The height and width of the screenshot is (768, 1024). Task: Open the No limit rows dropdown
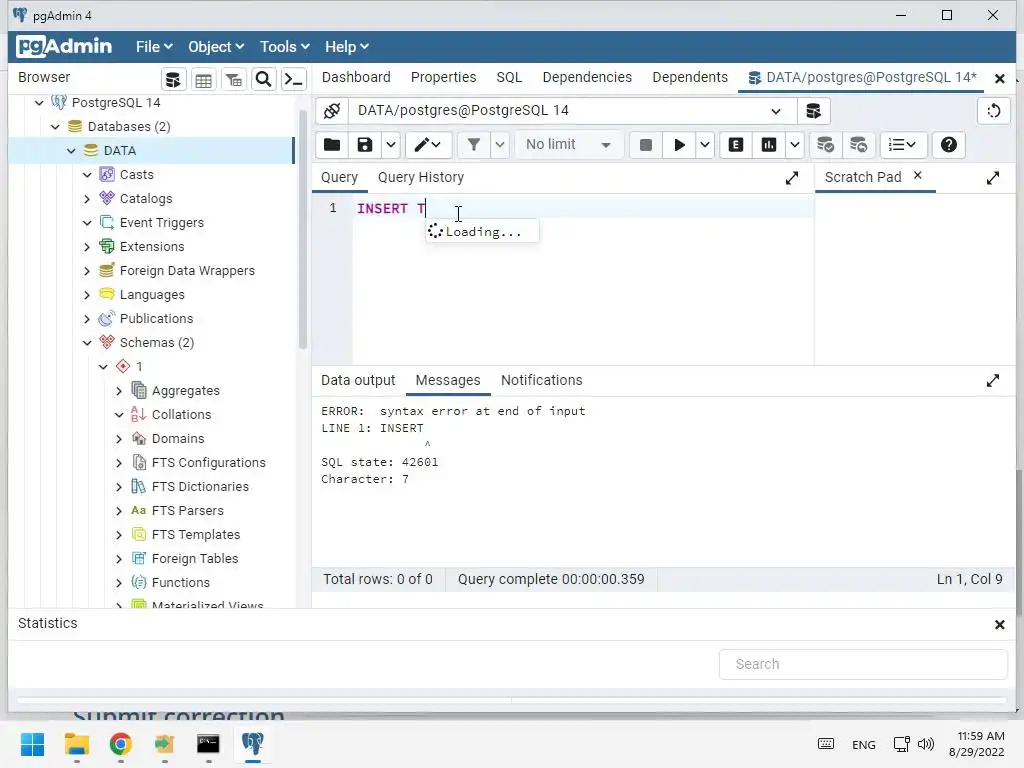tap(569, 144)
